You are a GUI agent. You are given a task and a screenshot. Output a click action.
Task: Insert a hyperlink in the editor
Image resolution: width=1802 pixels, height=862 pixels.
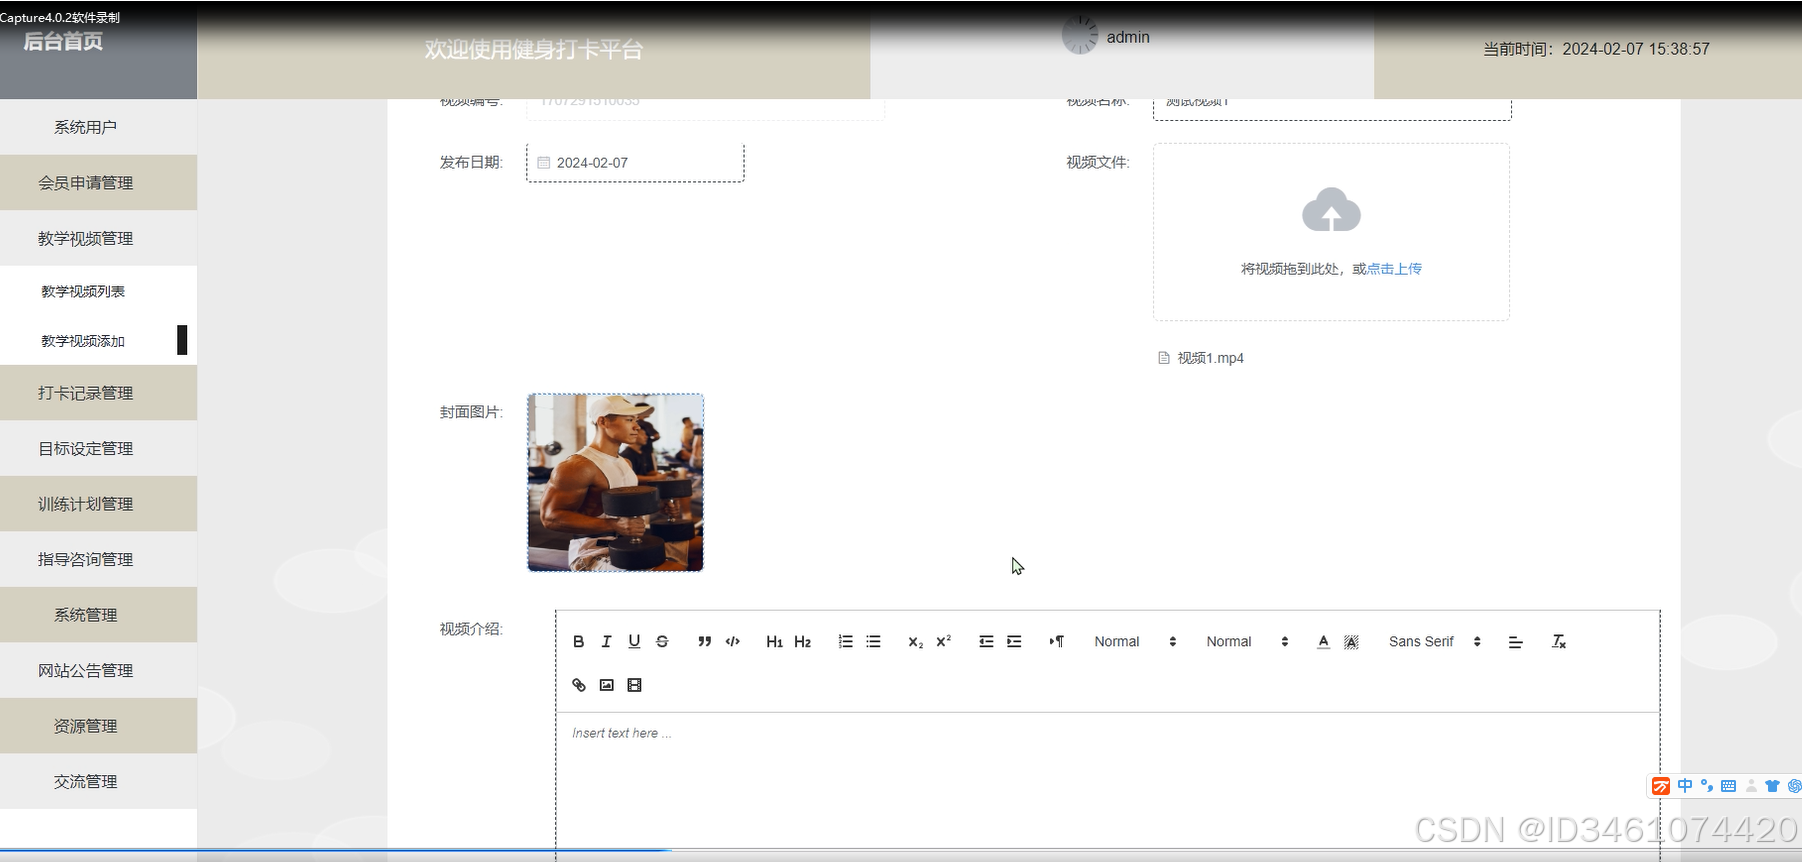[x=578, y=685]
